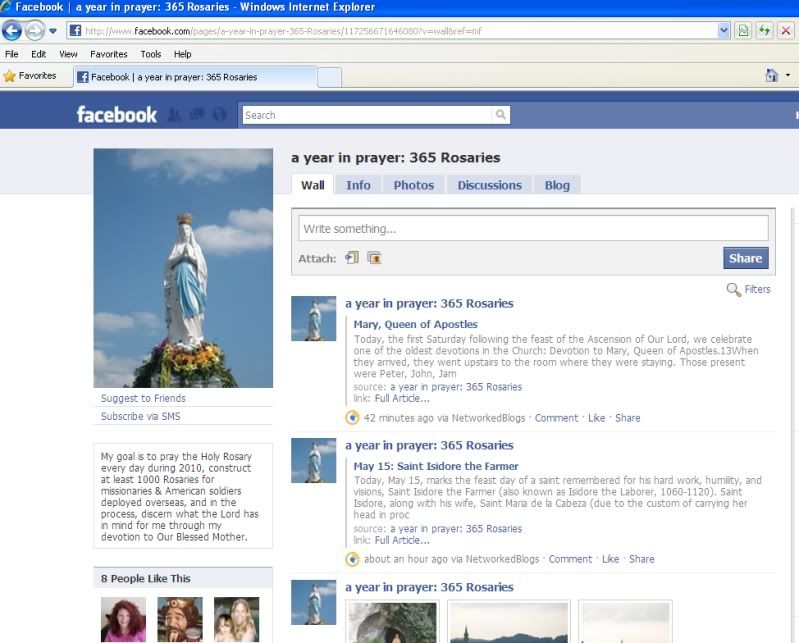This screenshot has width=799, height=643.
Task: Open the messages icon in header
Action: coord(197,115)
